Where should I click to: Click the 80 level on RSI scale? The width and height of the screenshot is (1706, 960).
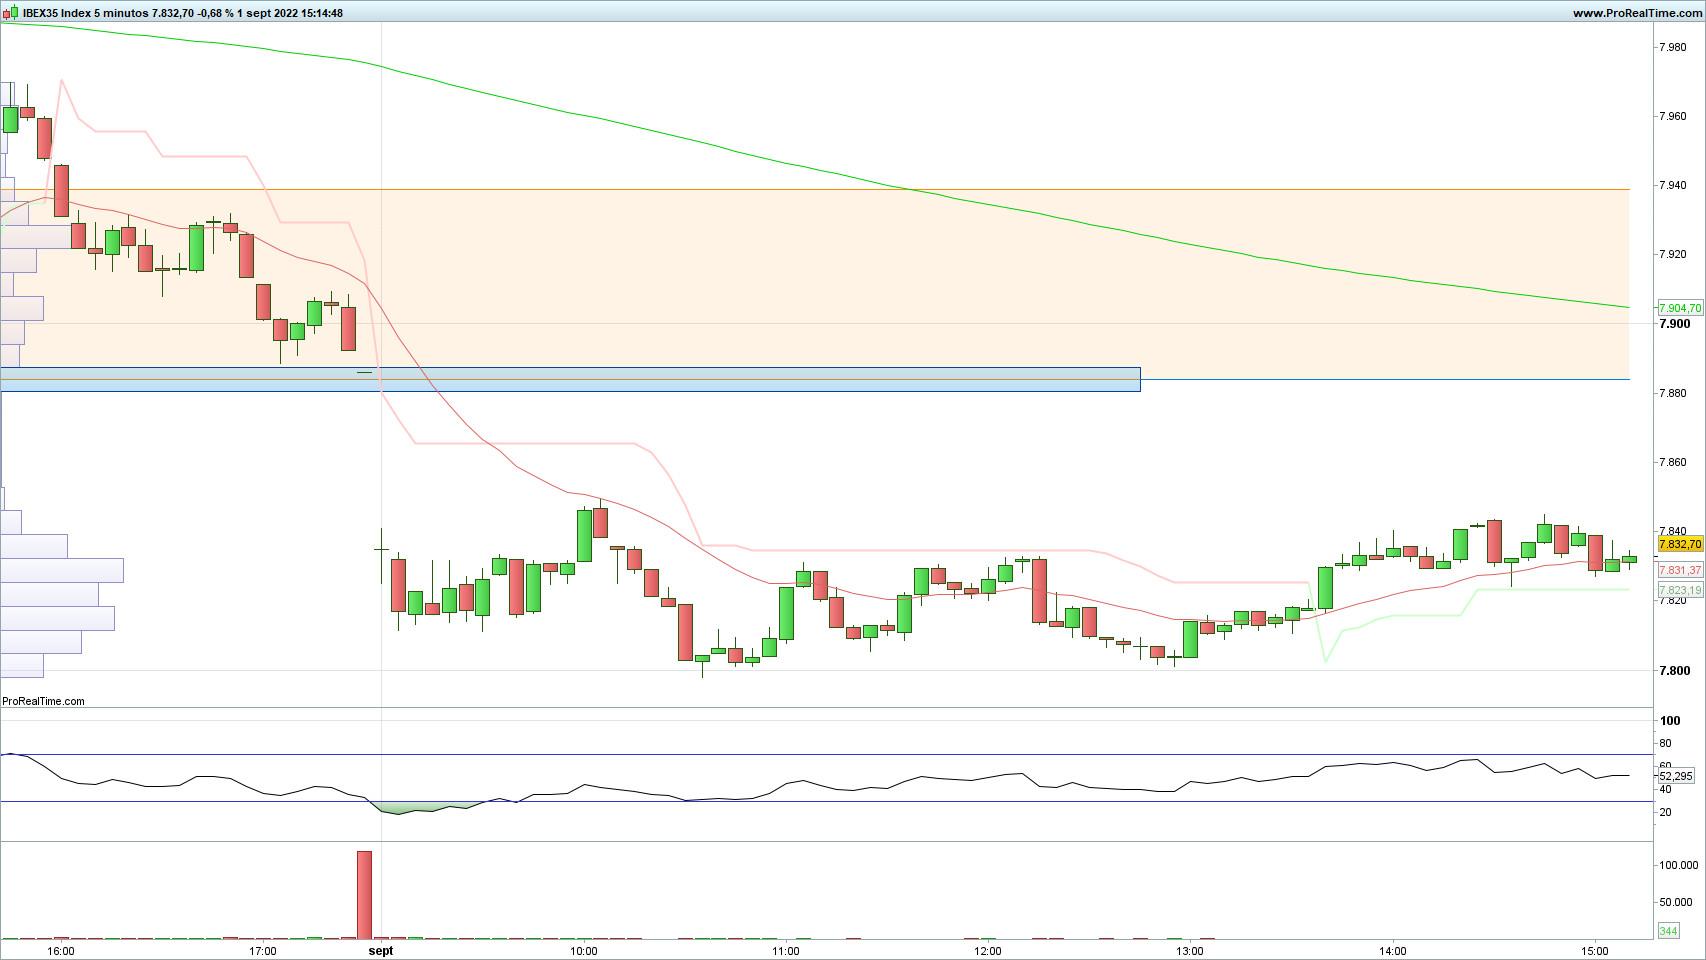[1665, 743]
